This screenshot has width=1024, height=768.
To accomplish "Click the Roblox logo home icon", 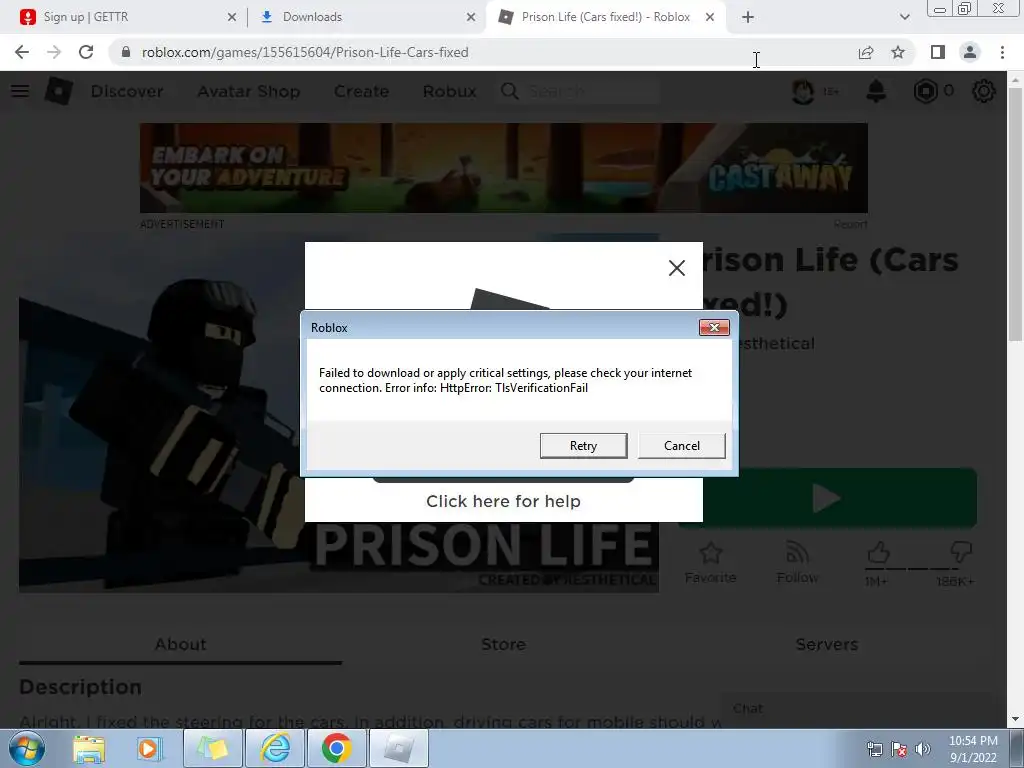I will 58,91.
